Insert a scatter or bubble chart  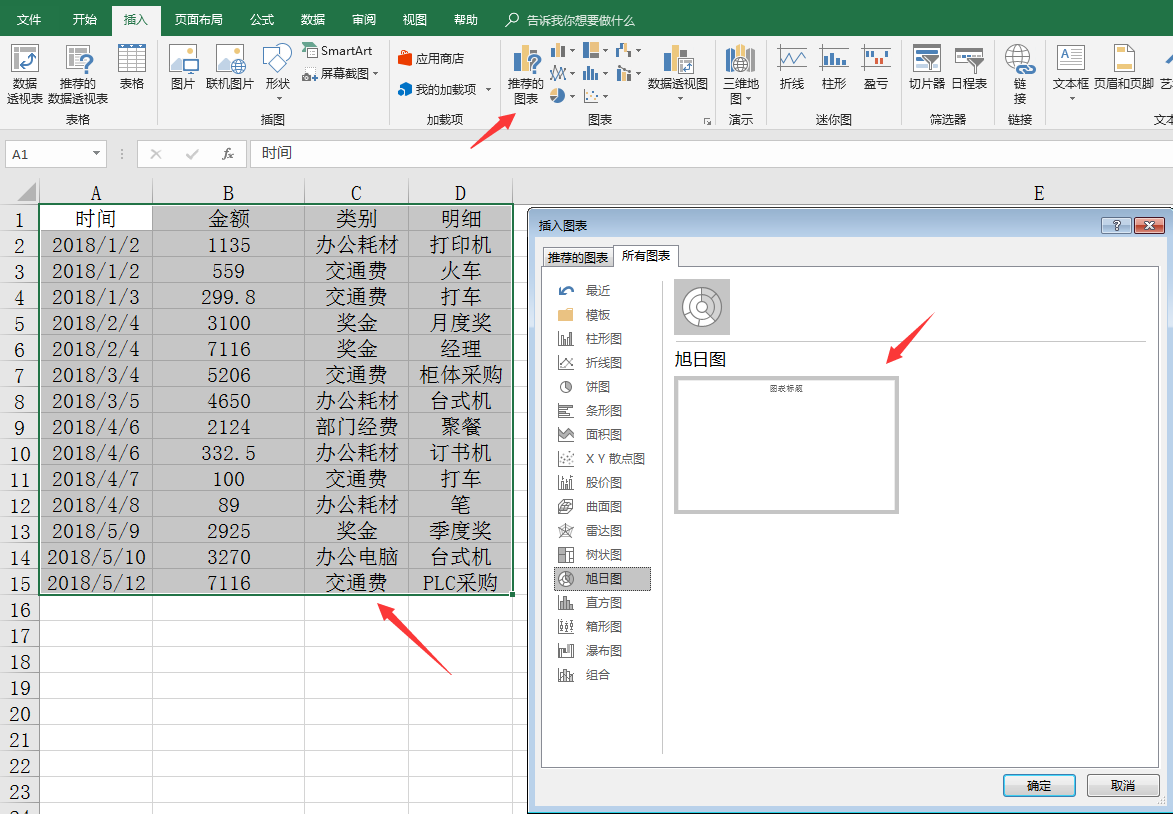click(x=595, y=96)
